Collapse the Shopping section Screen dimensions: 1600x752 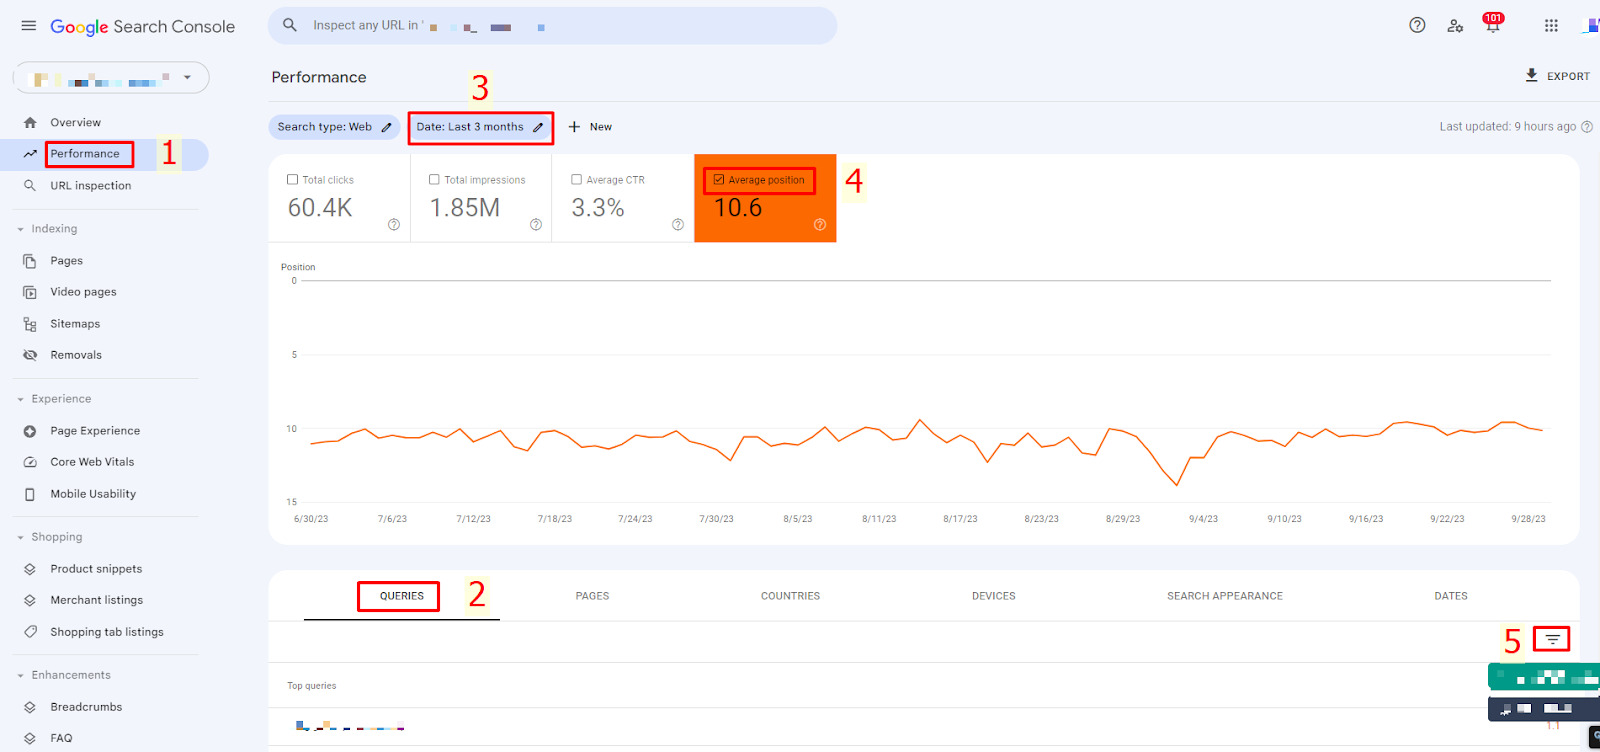point(21,537)
